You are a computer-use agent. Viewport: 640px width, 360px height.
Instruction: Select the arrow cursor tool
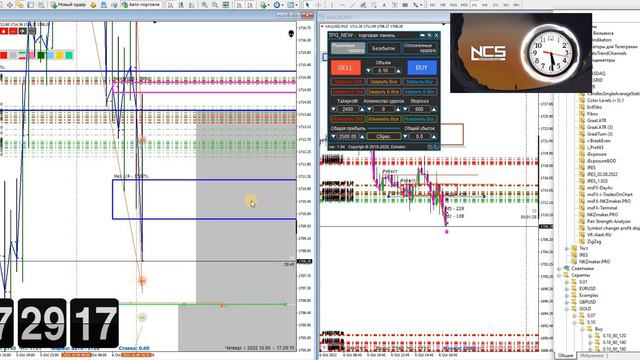(x=307, y=5)
